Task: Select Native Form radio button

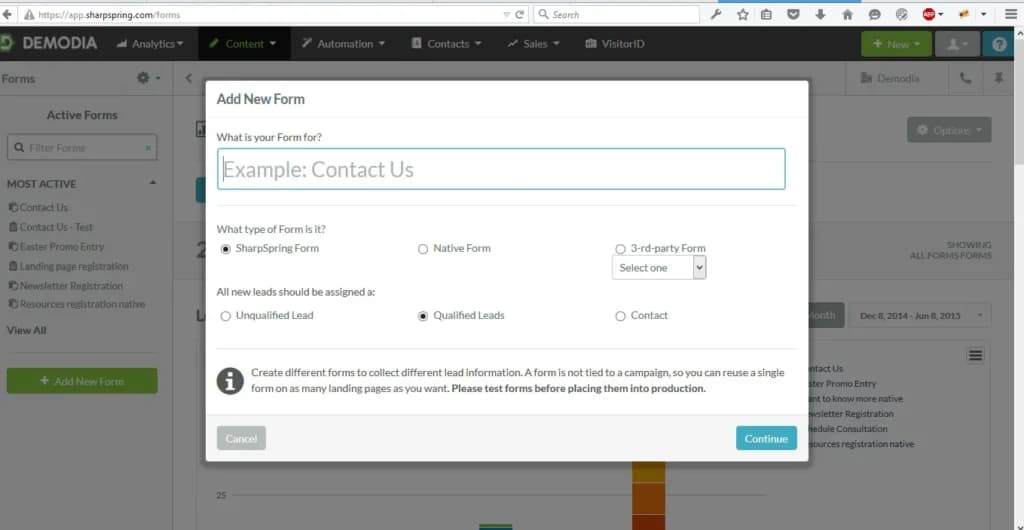Action: pyautogui.click(x=423, y=249)
